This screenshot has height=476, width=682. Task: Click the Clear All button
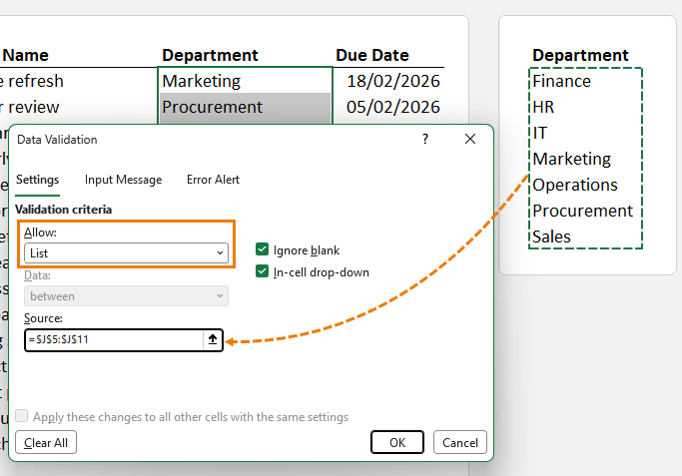[x=46, y=442]
